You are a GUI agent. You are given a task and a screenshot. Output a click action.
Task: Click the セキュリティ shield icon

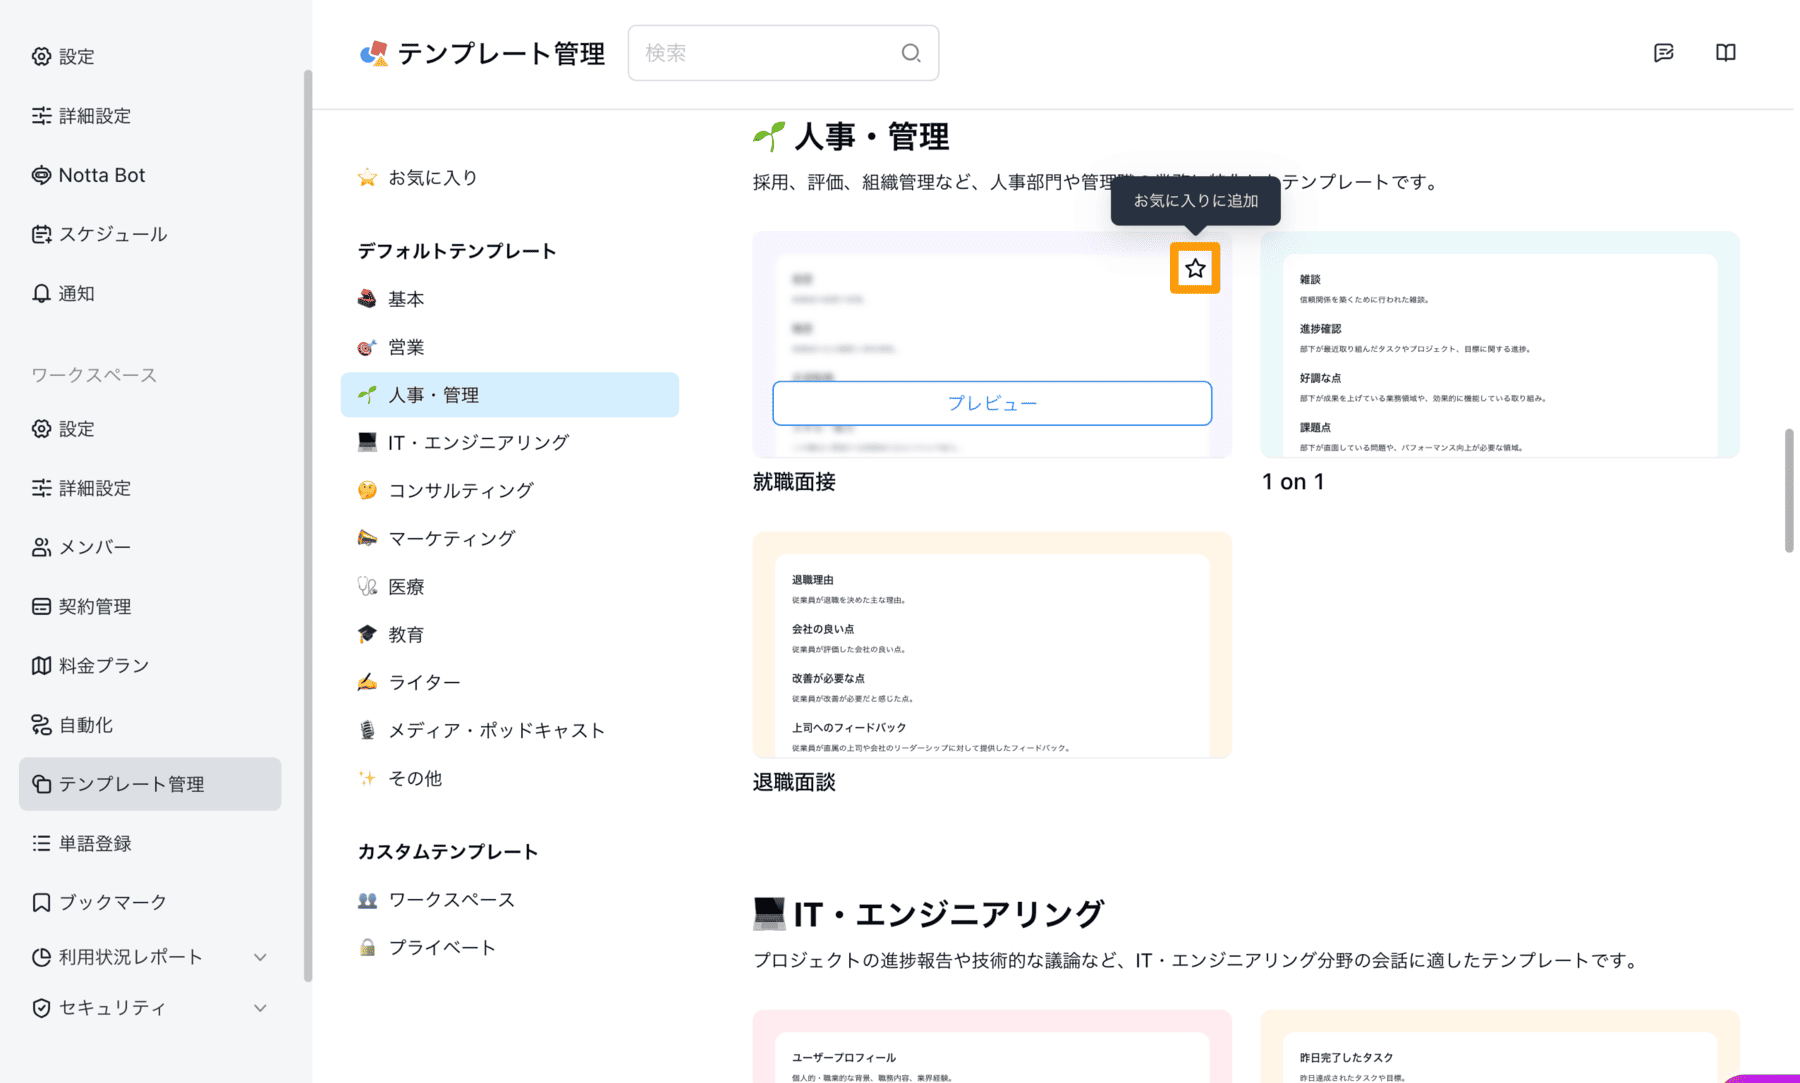[41, 1008]
